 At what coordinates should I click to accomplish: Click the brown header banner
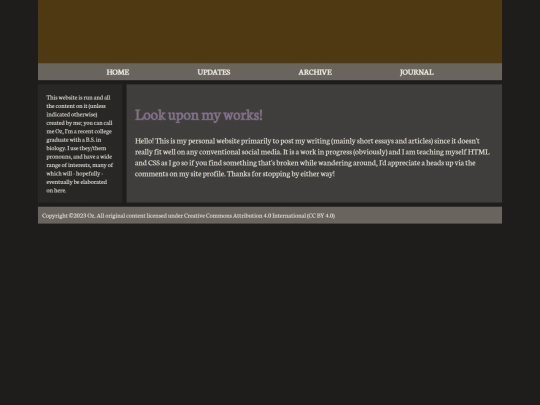point(270,31)
